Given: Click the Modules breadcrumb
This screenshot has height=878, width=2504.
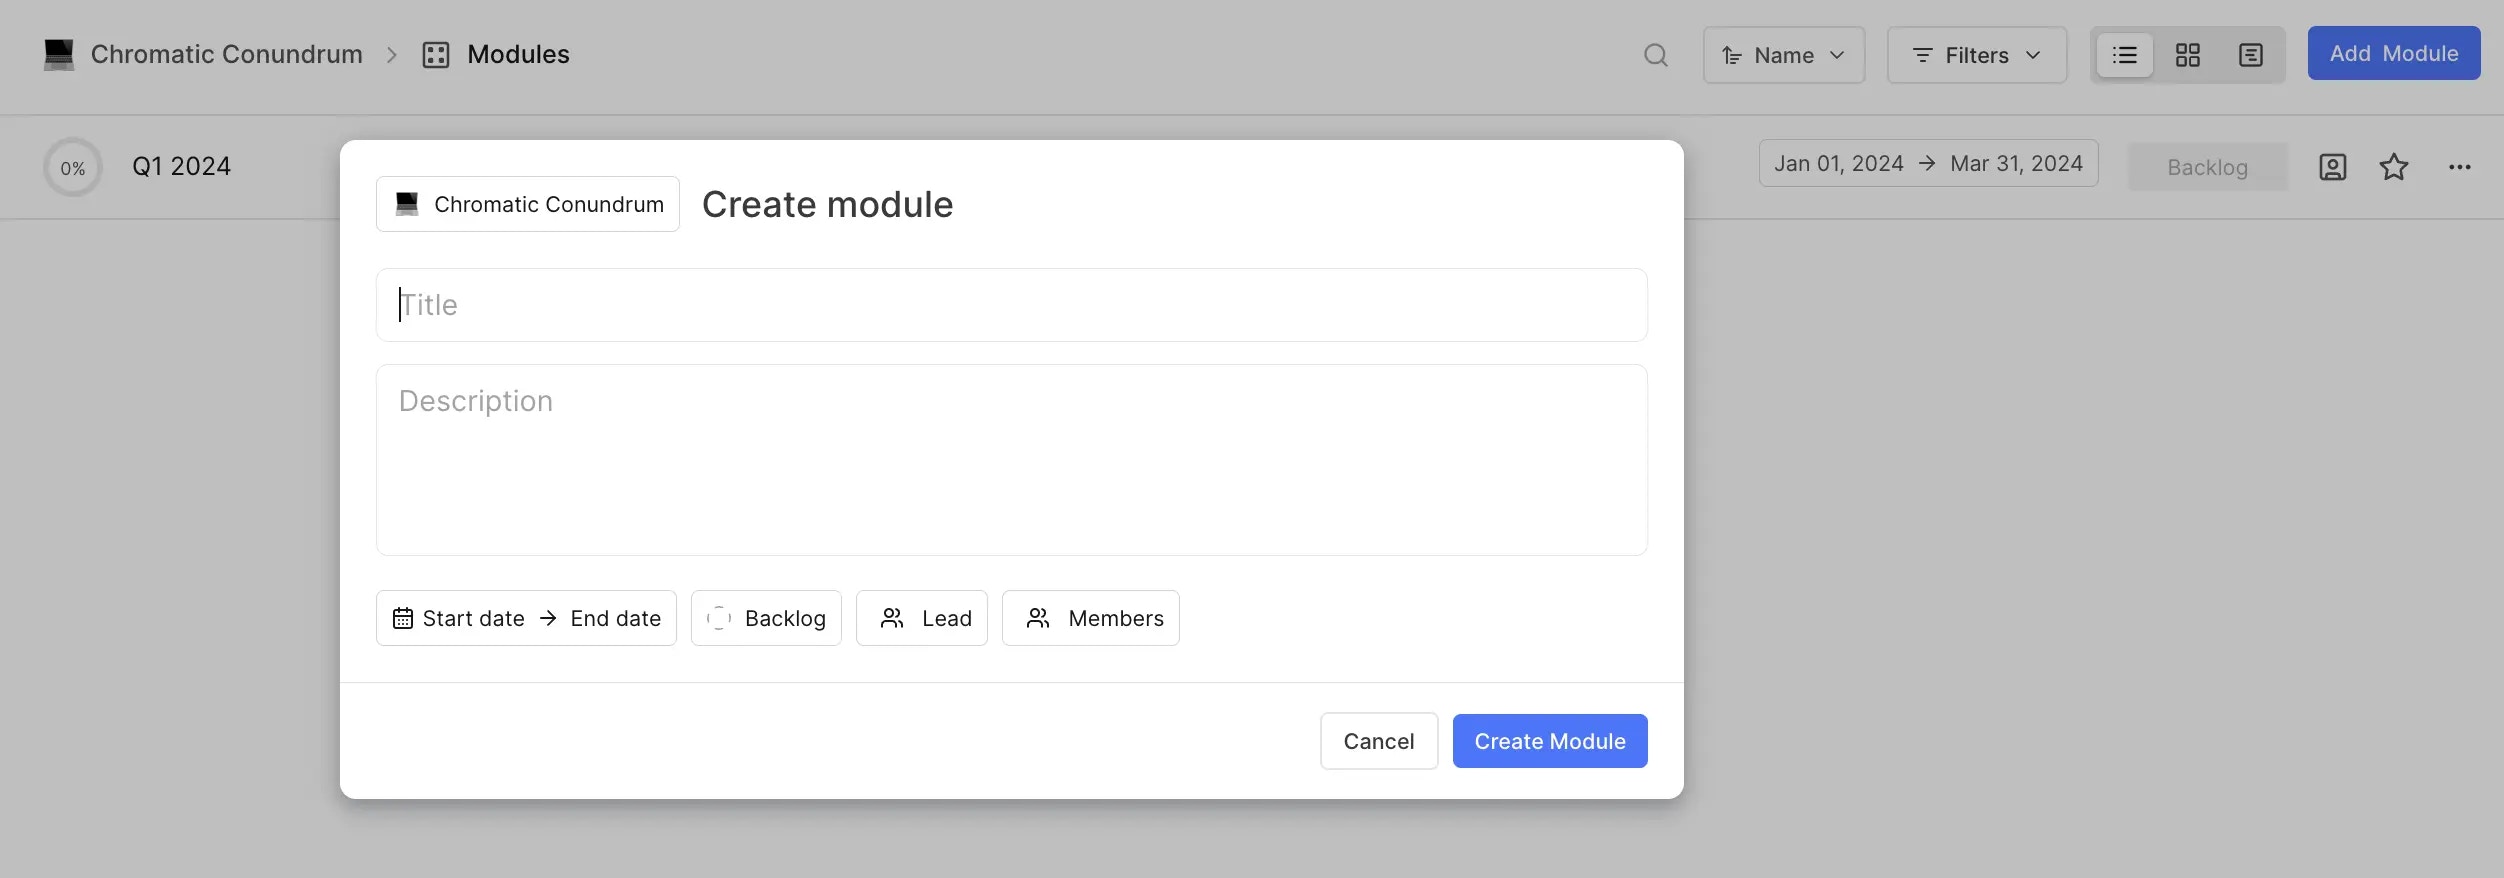Looking at the screenshot, I should coord(518,54).
